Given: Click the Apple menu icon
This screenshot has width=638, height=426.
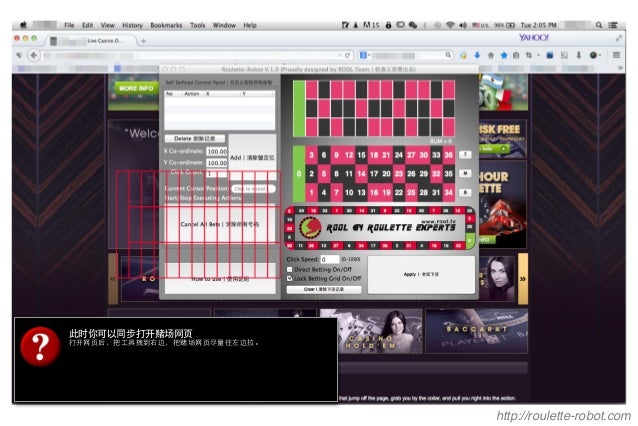Looking at the screenshot, I should 24,25.
